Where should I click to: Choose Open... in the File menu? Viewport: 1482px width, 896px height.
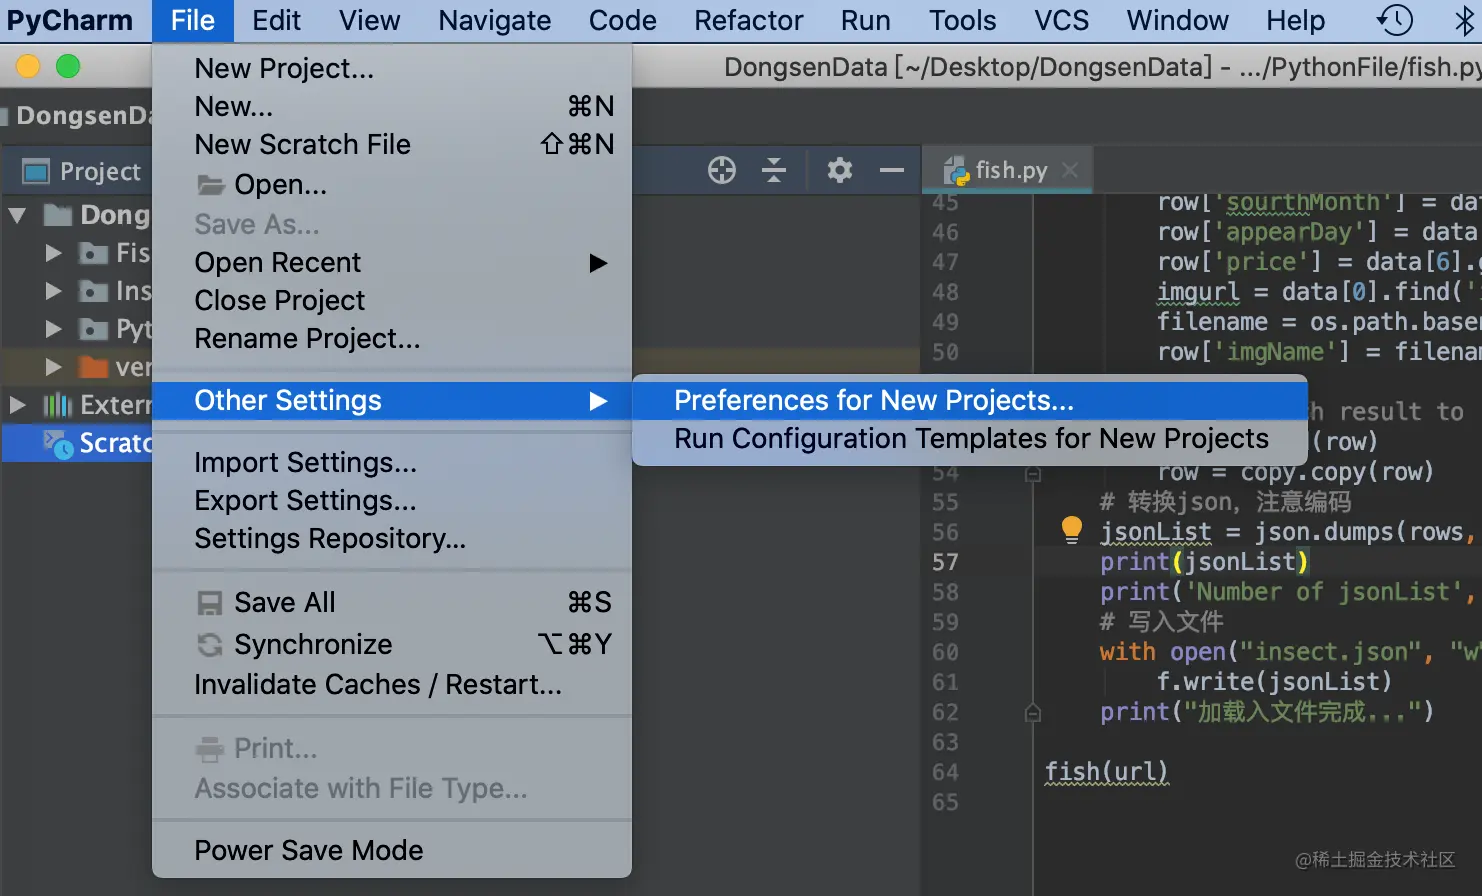coord(392,185)
